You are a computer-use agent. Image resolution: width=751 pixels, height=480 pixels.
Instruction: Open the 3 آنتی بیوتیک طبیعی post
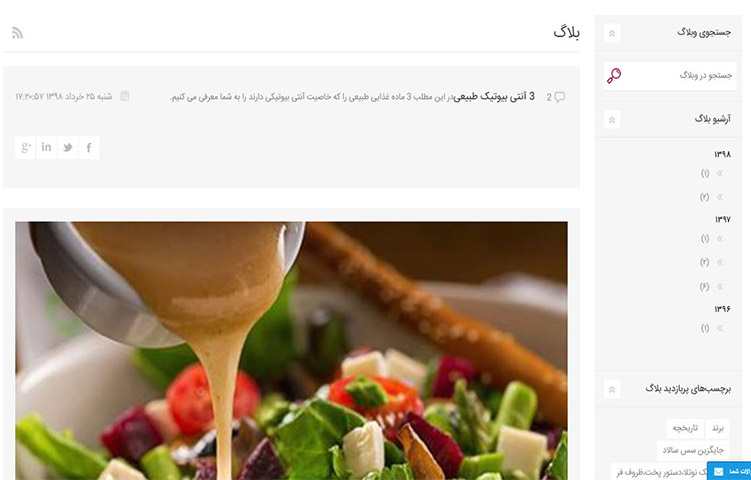[494, 97]
